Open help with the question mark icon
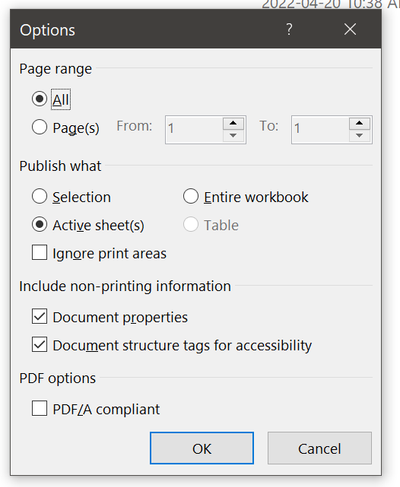Screen dimensions: 400x487 coord(289,29)
